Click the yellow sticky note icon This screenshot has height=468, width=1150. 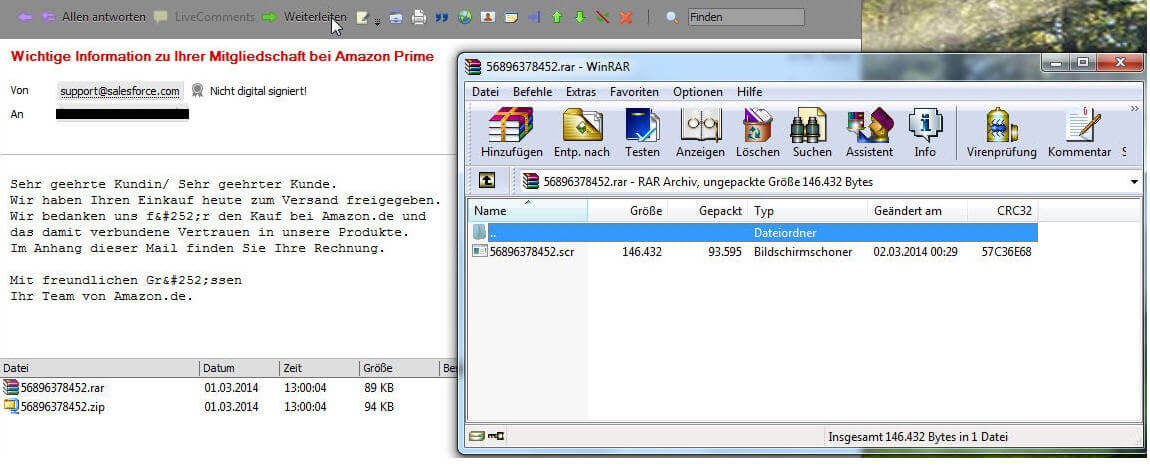[510, 17]
